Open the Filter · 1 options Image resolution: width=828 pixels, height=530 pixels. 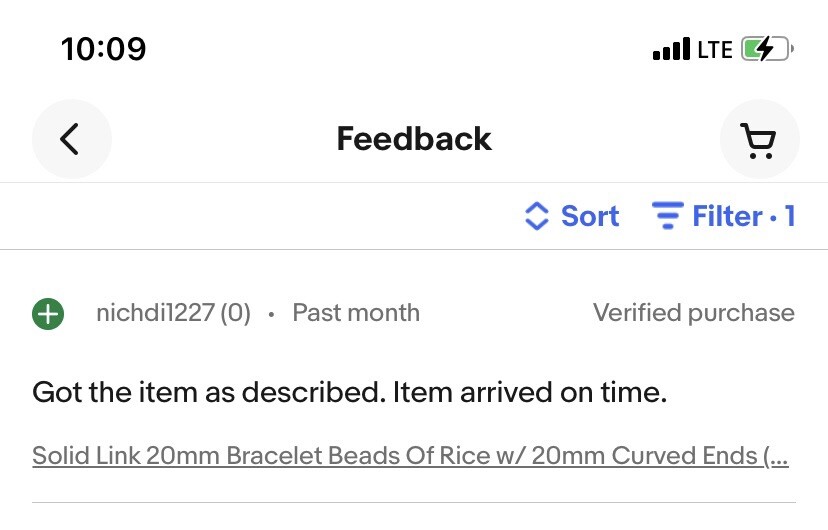coord(723,216)
